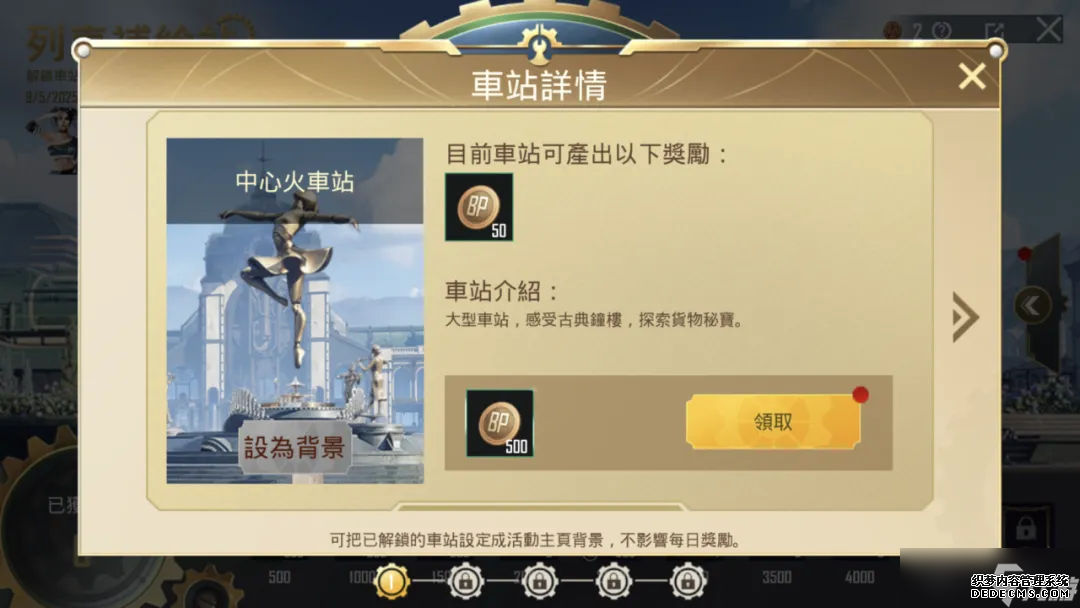
Task: Select the third locked station padlock node
Action: point(614,581)
